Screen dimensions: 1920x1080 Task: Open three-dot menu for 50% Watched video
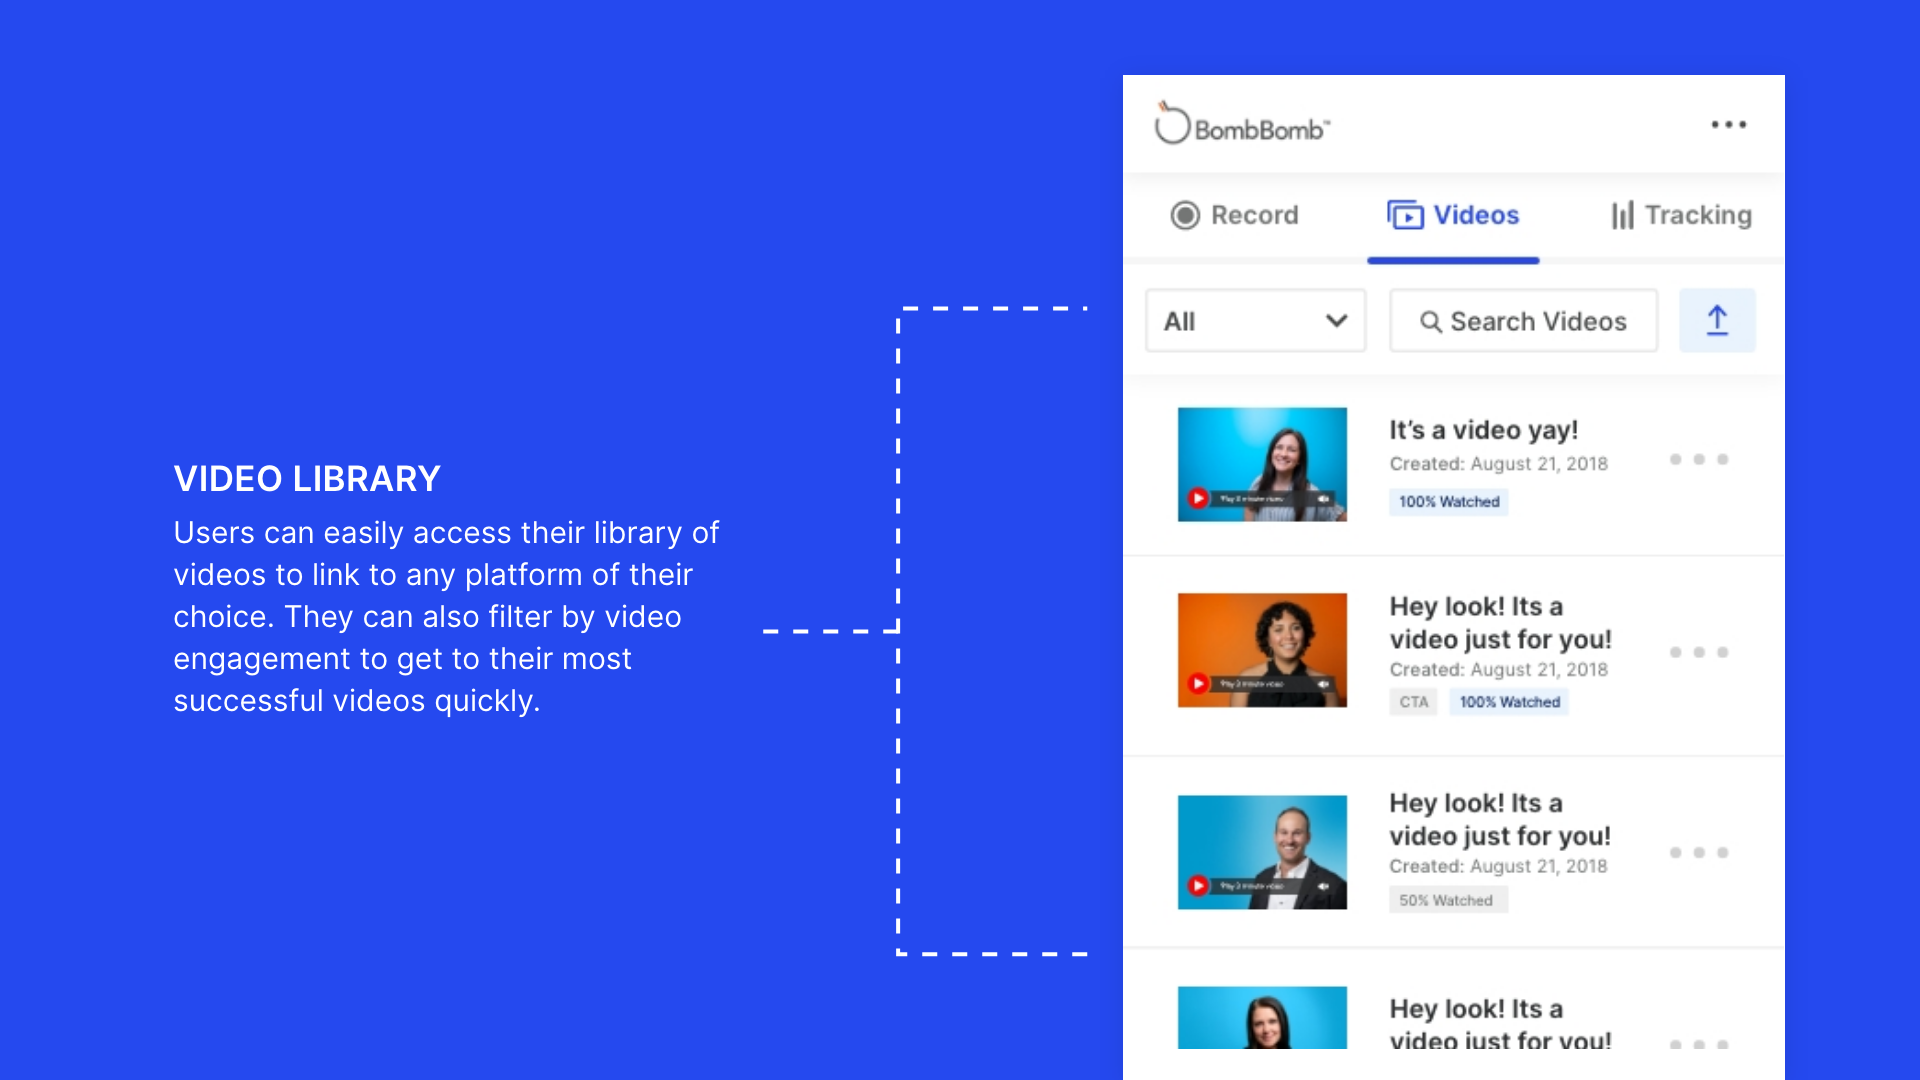coord(1698,853)
